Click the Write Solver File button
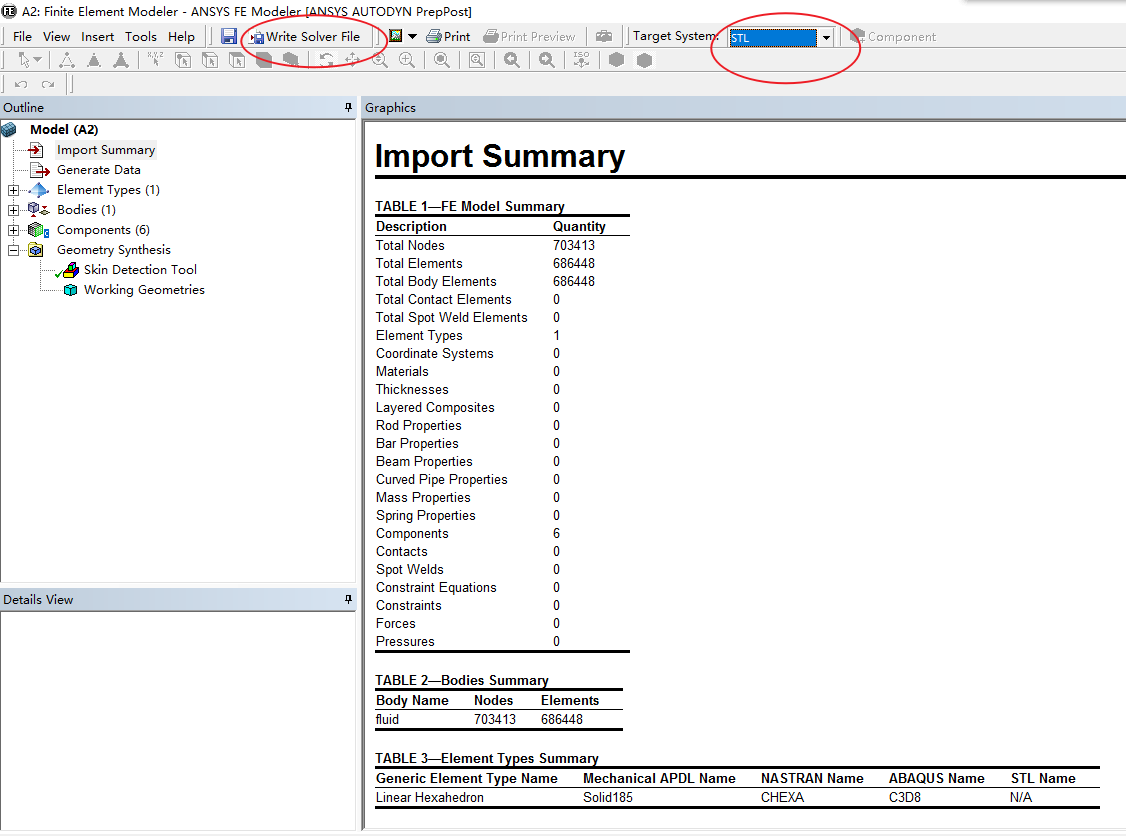Screen dimensions: 1126x836 pyautogui.click(x=305, y=37)
